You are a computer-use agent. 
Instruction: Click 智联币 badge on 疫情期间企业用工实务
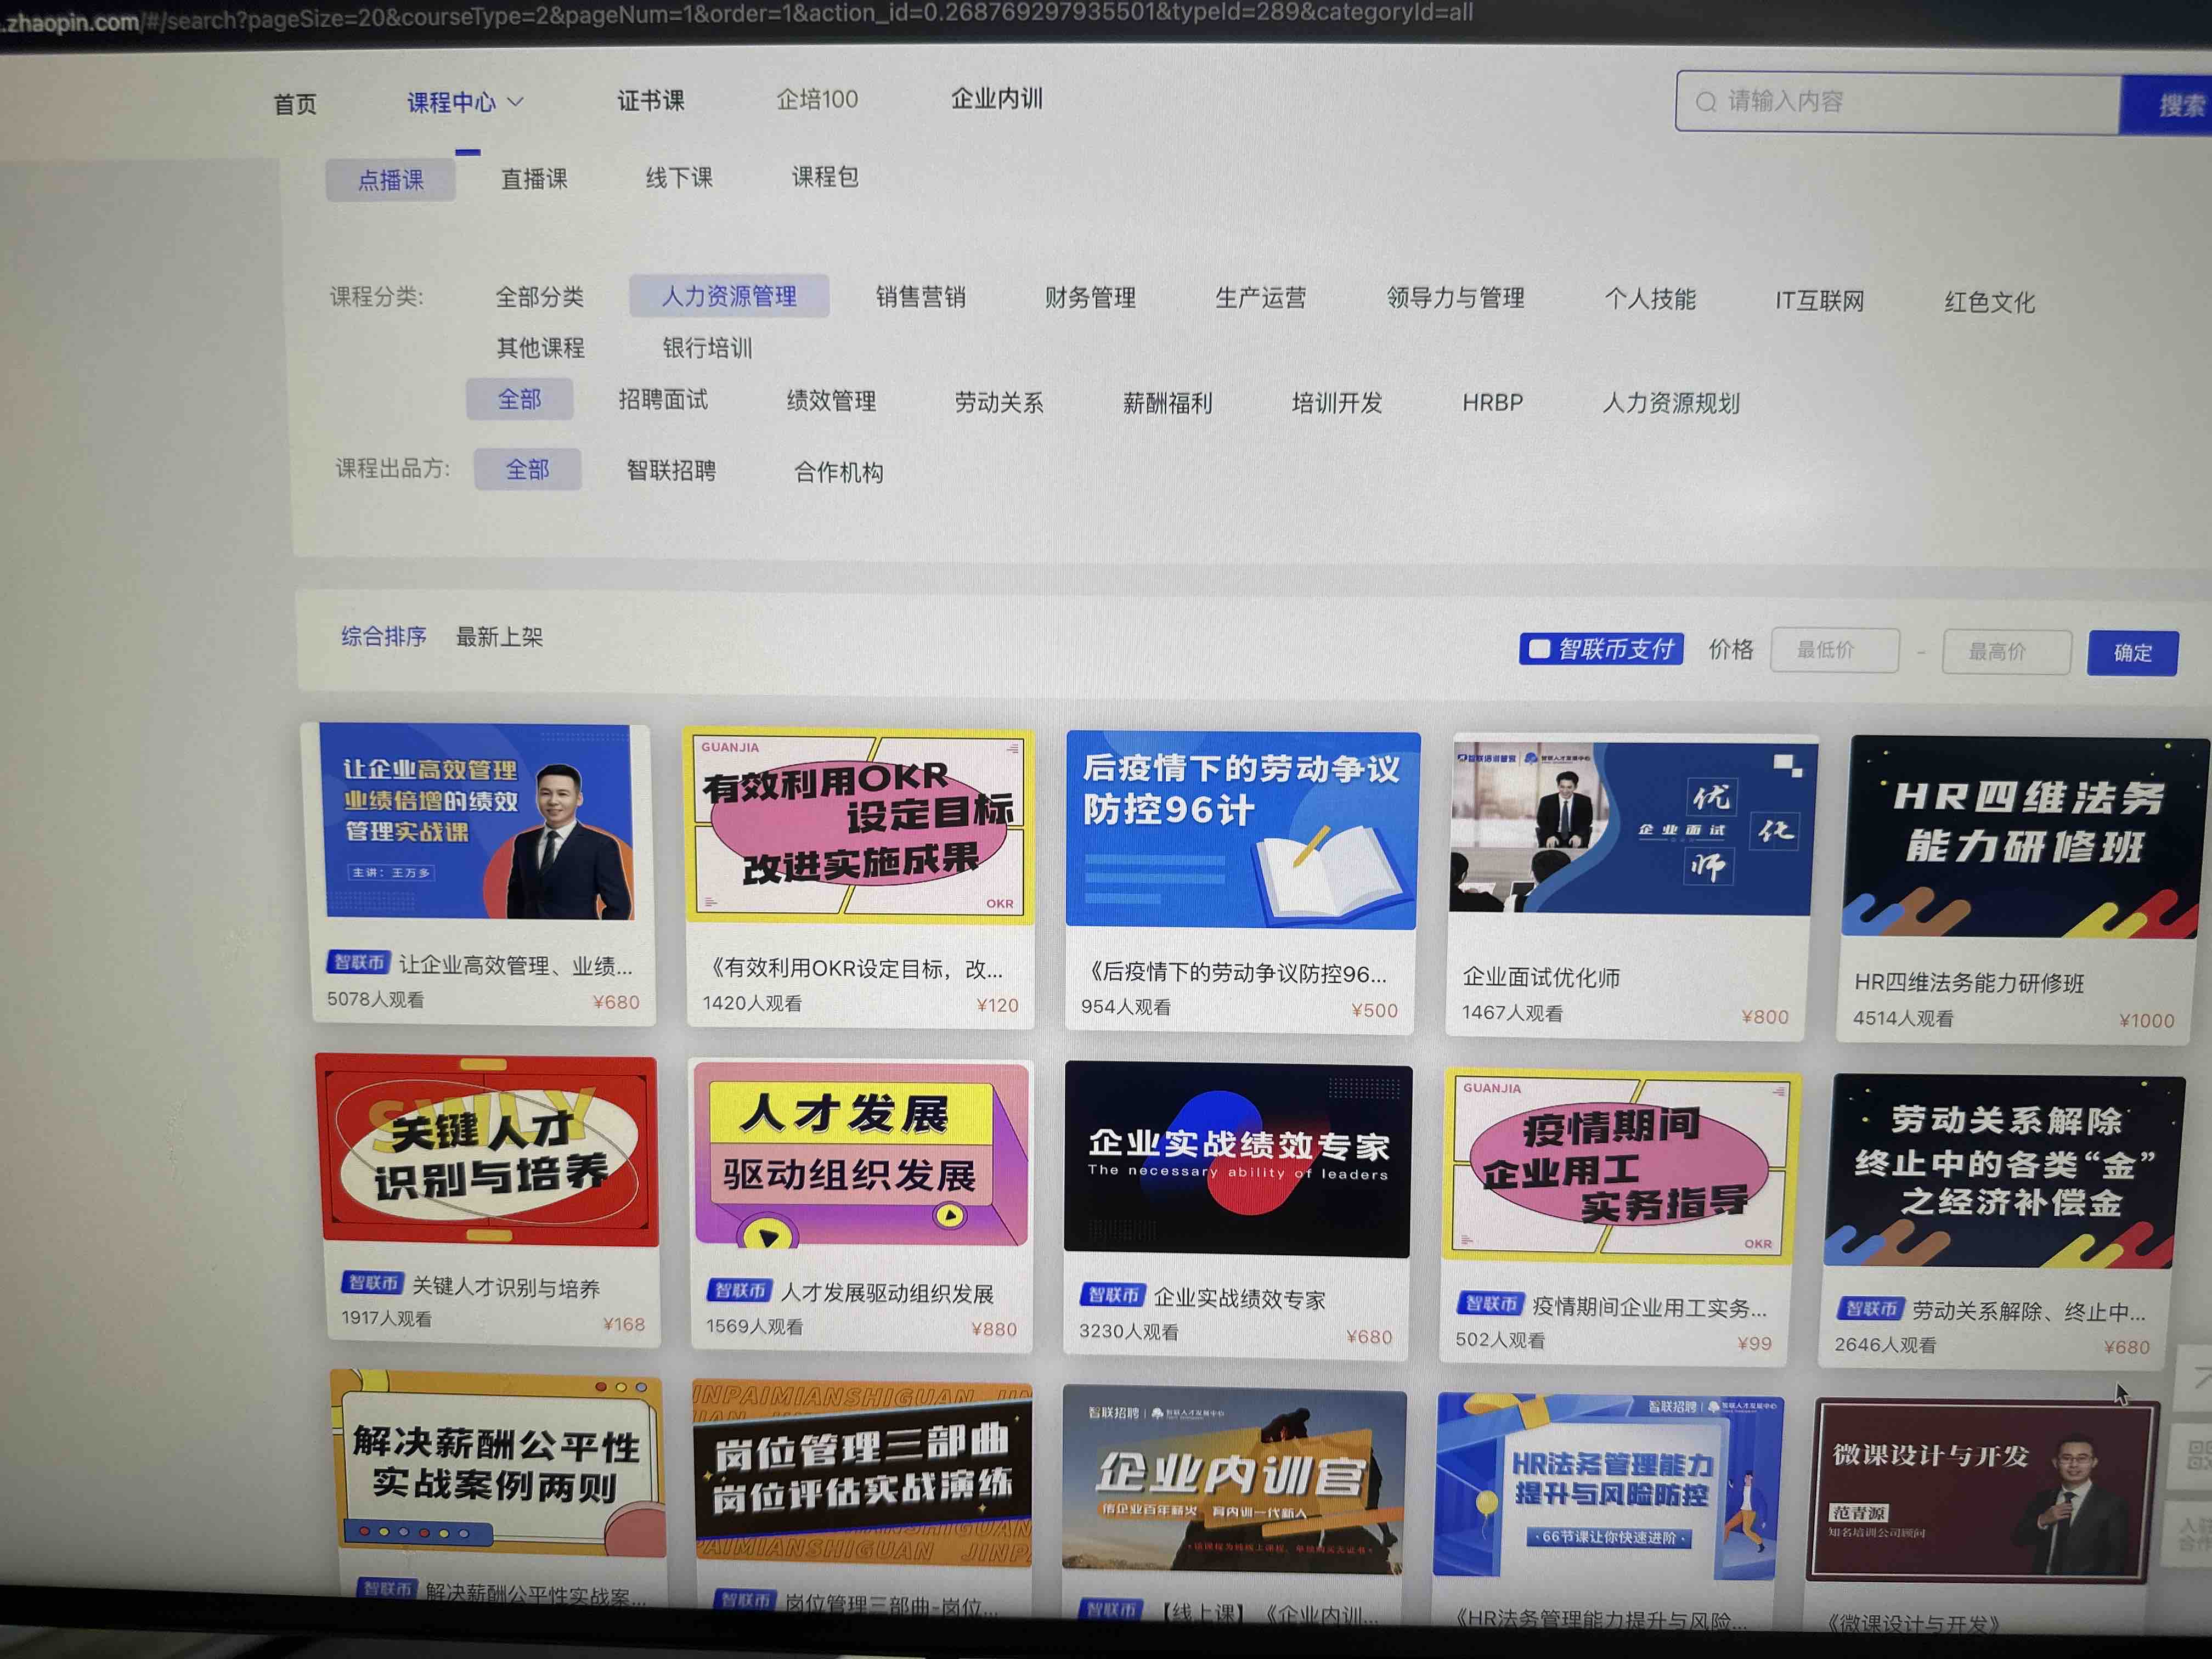coord(1490,1303)
